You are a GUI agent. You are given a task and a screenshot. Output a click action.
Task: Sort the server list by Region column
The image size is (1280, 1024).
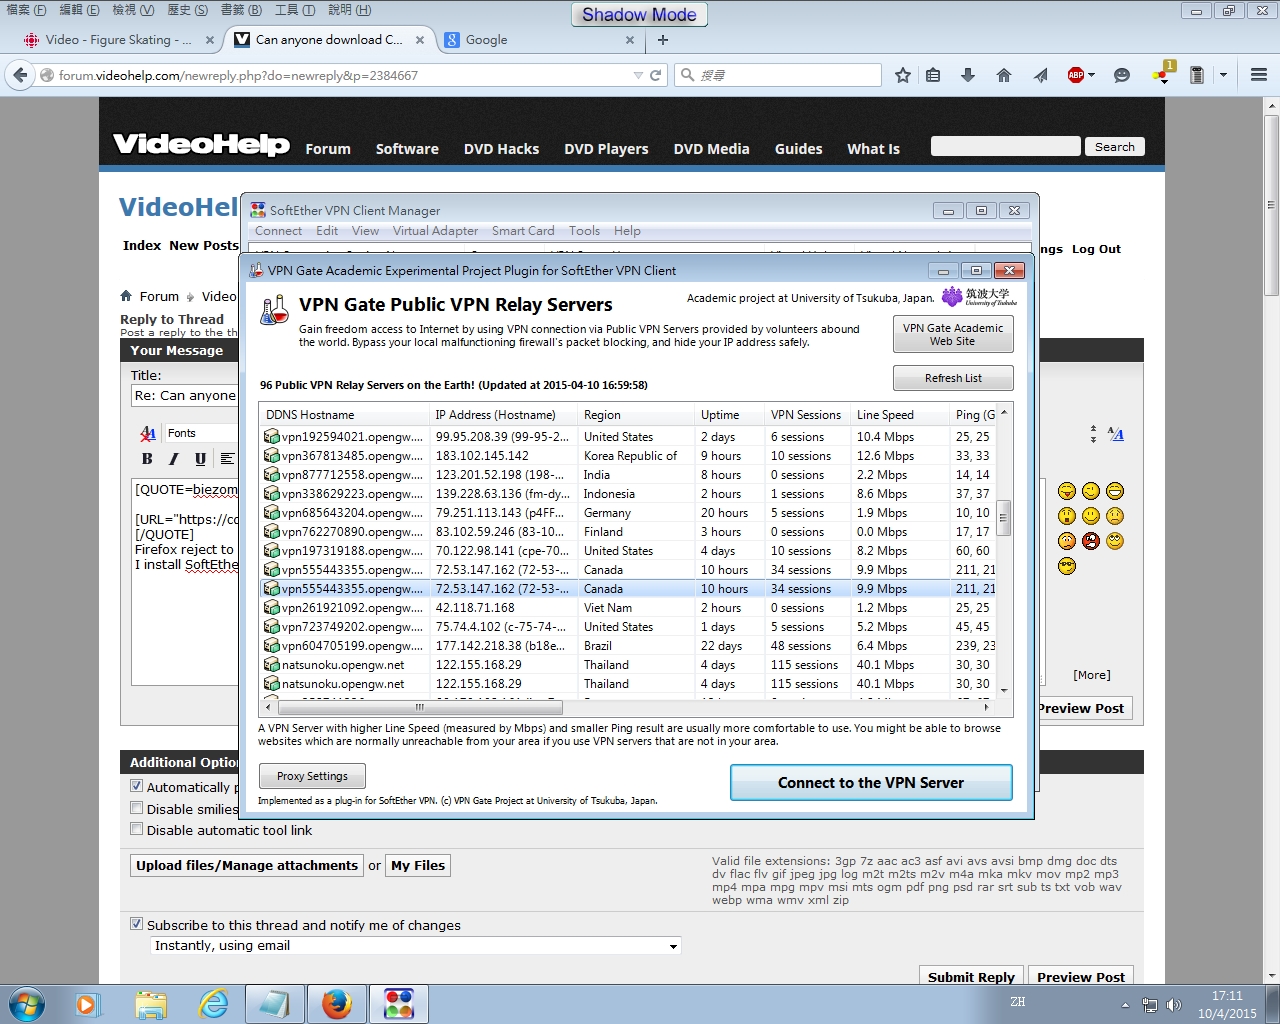636,415
